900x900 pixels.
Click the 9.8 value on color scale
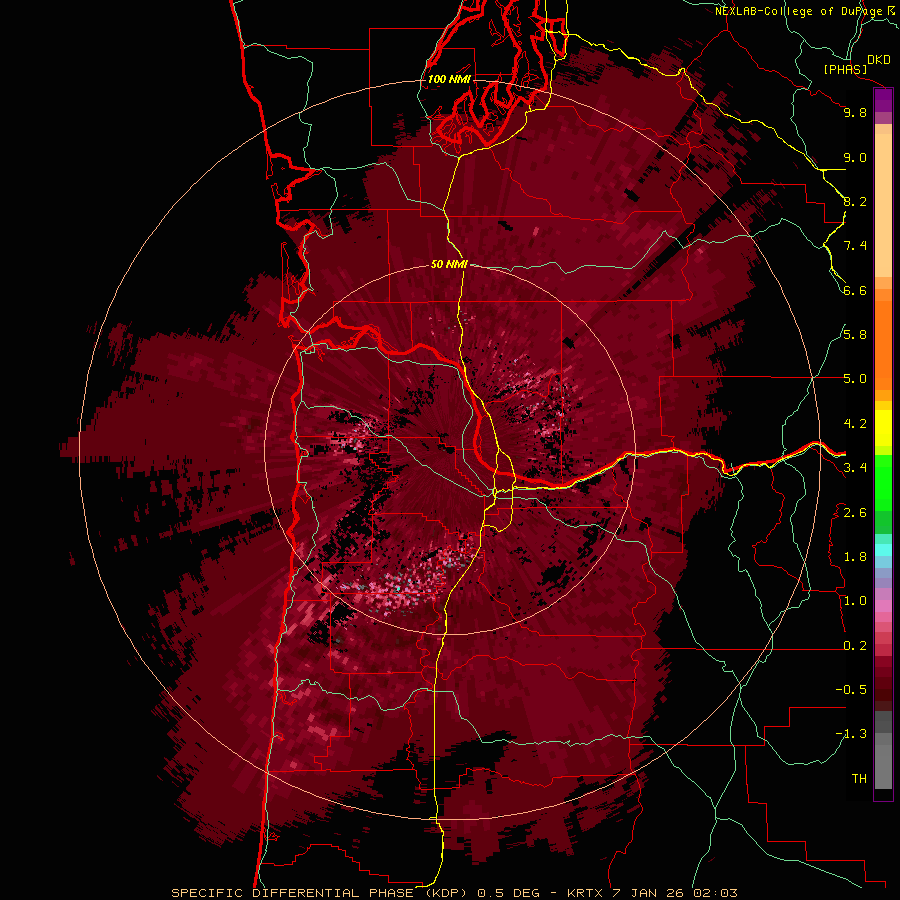click(855, 112)
